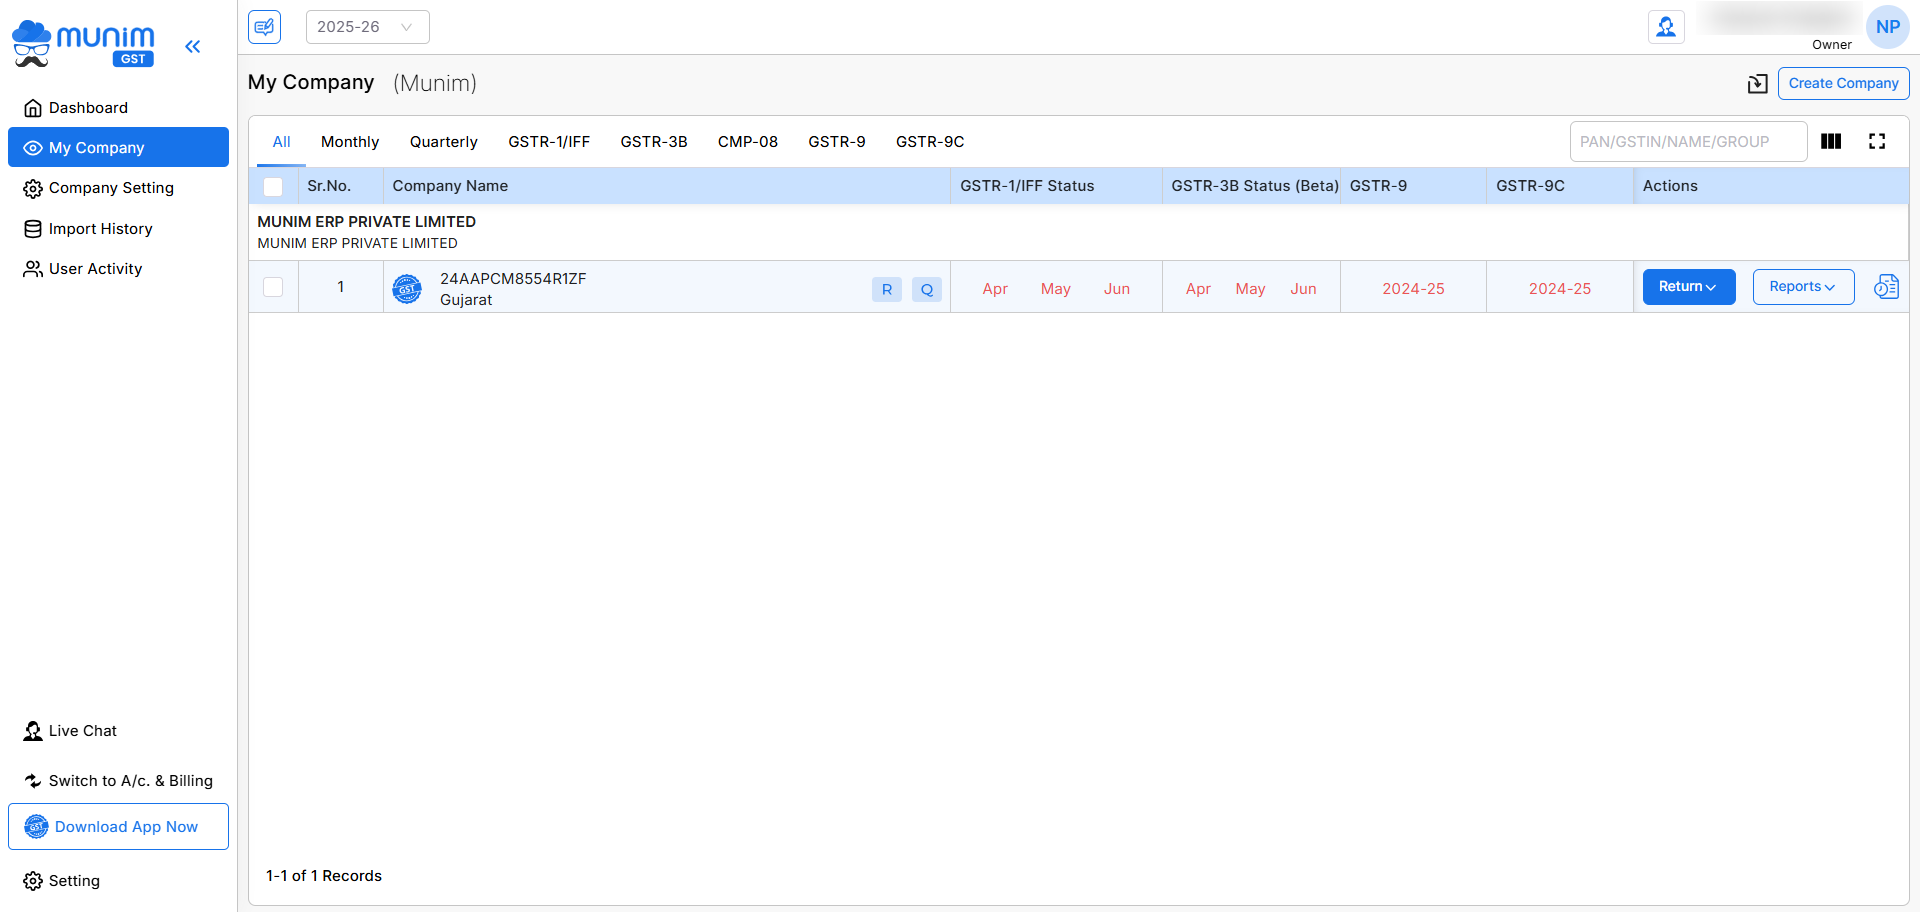This screenshot has width=1920, height=912.
Task: Open Import History in the sidebar
Action: click(118, 229)
